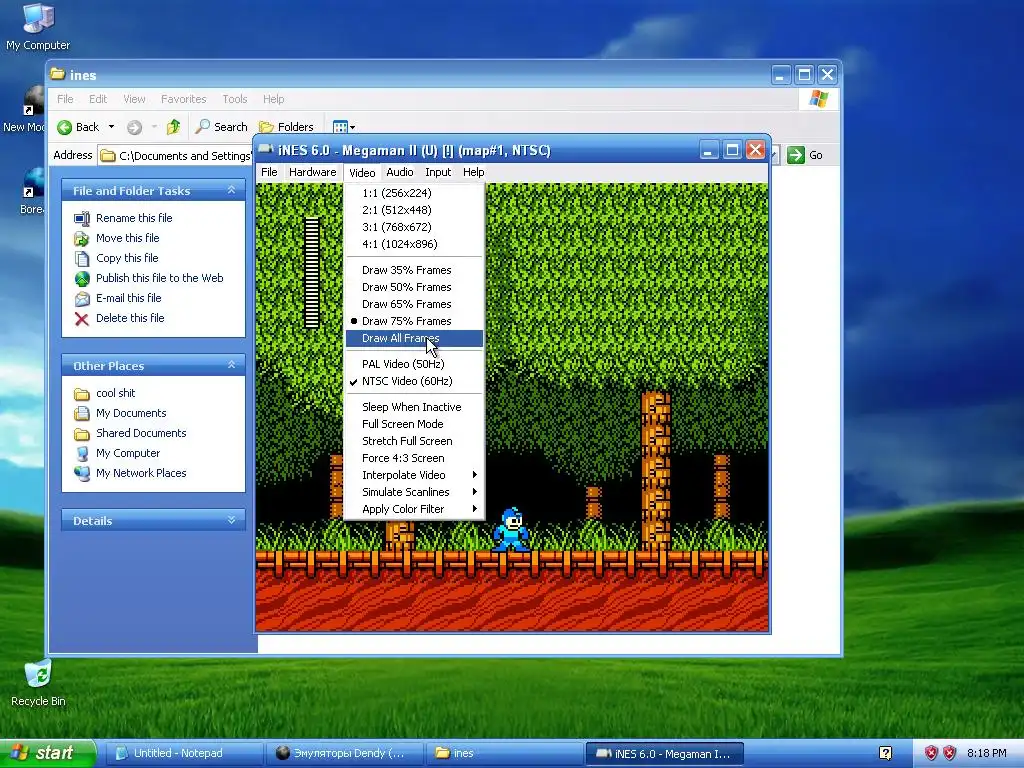The image size is (1024, 768).
Task: Click the My Documents folder icon in Other Places
Action: [x=82, y=413]
